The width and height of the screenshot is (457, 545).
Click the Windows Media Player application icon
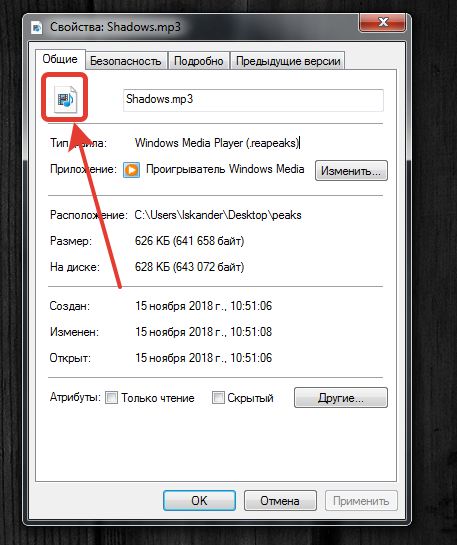pos(131,170)
